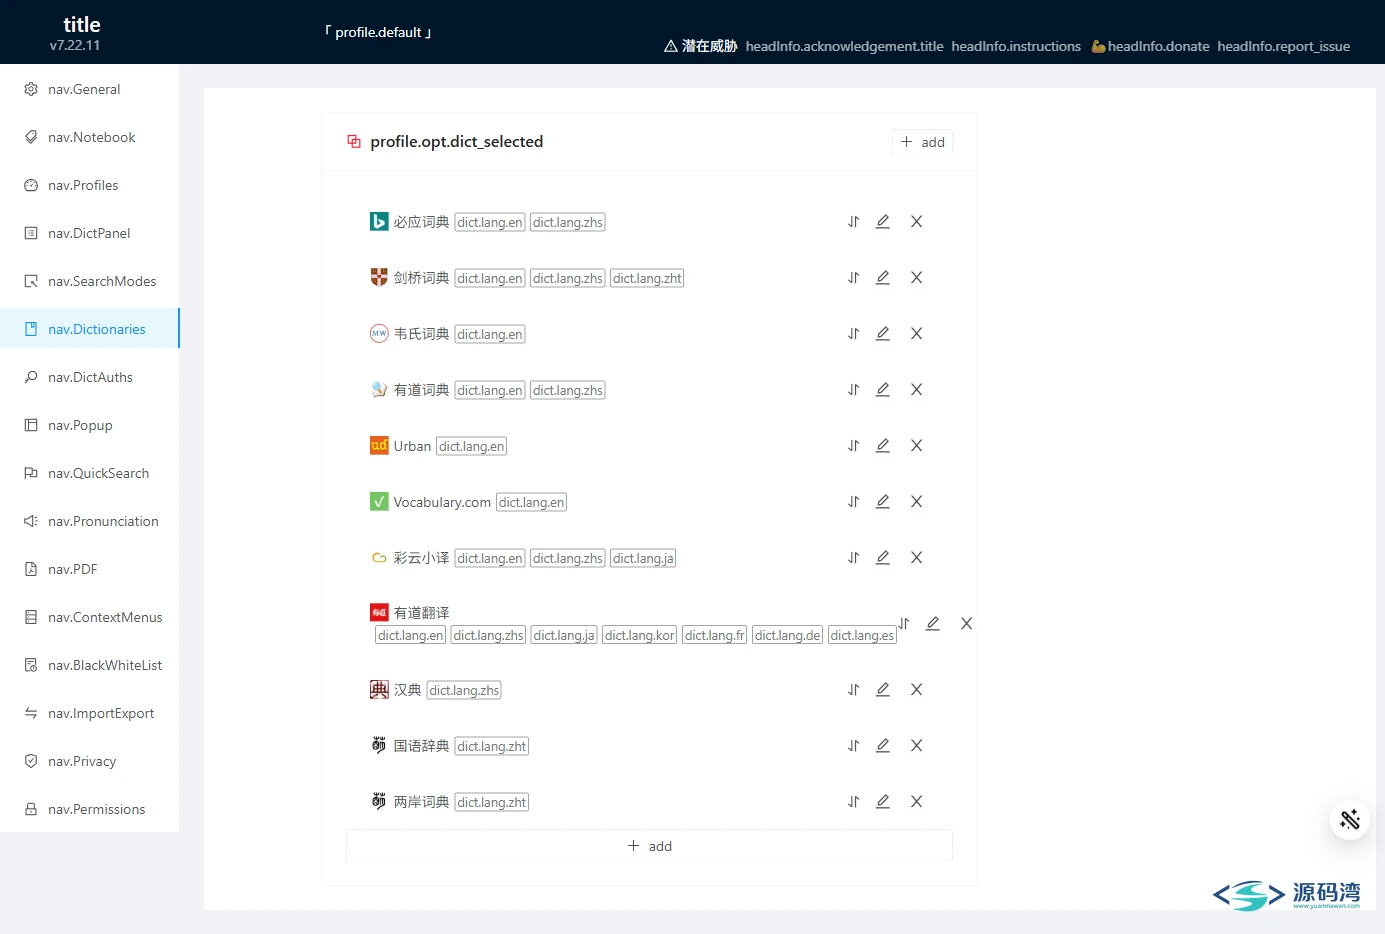The image size is (1385, 934).
Task: Edit the 彩云小译 dictionary settings
Action: (x=883, y=558)
